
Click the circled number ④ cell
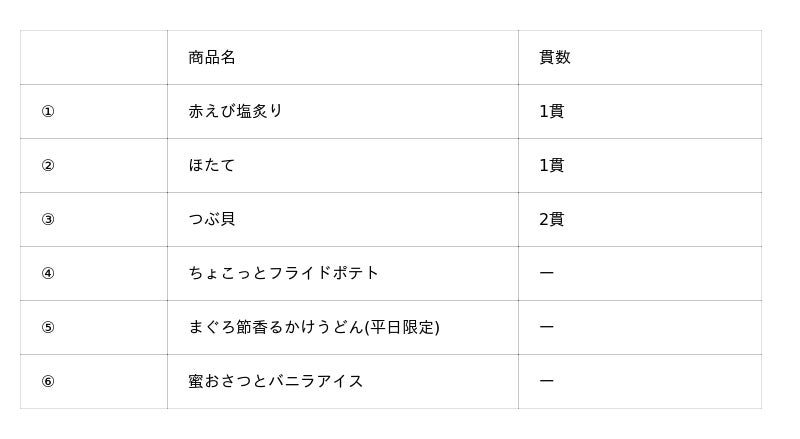coord(48,274)
